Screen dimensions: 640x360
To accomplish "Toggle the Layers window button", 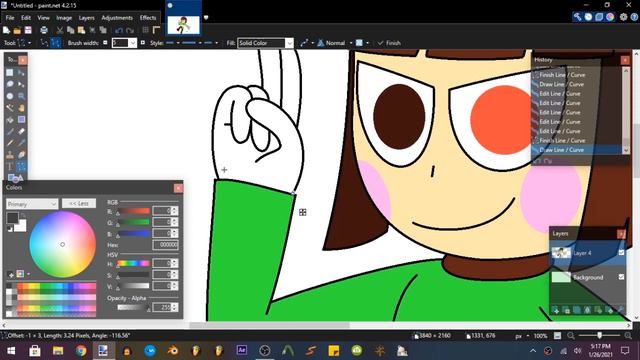I will click(599, 17).
